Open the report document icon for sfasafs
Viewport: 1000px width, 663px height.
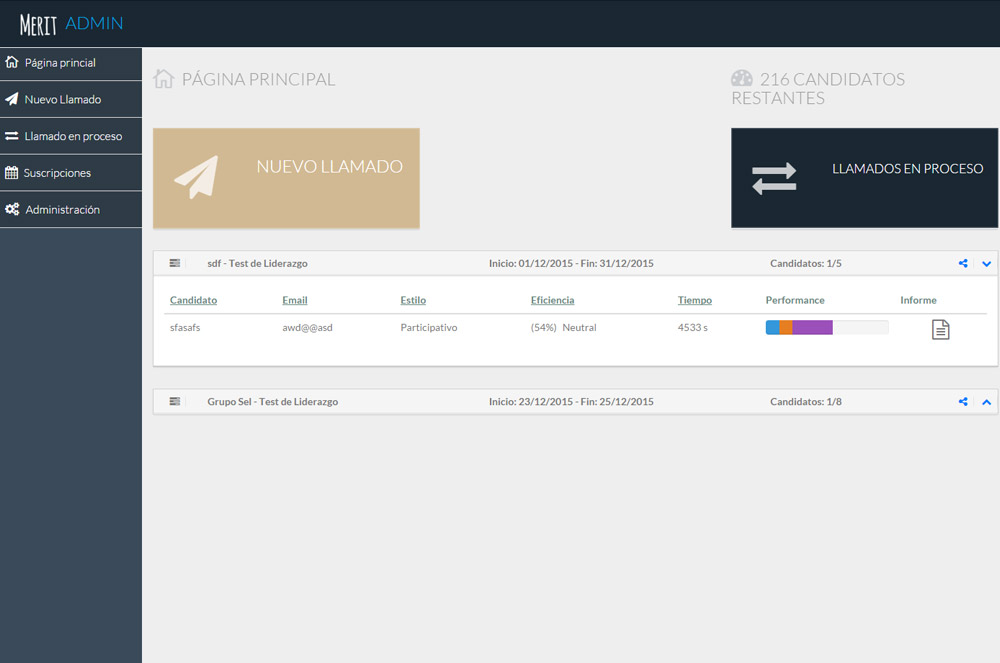click(x=940, y=329)
